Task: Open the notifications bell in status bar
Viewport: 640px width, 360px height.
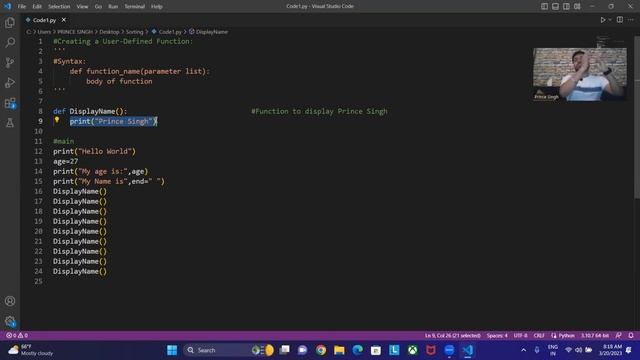Action: (631, 335)
